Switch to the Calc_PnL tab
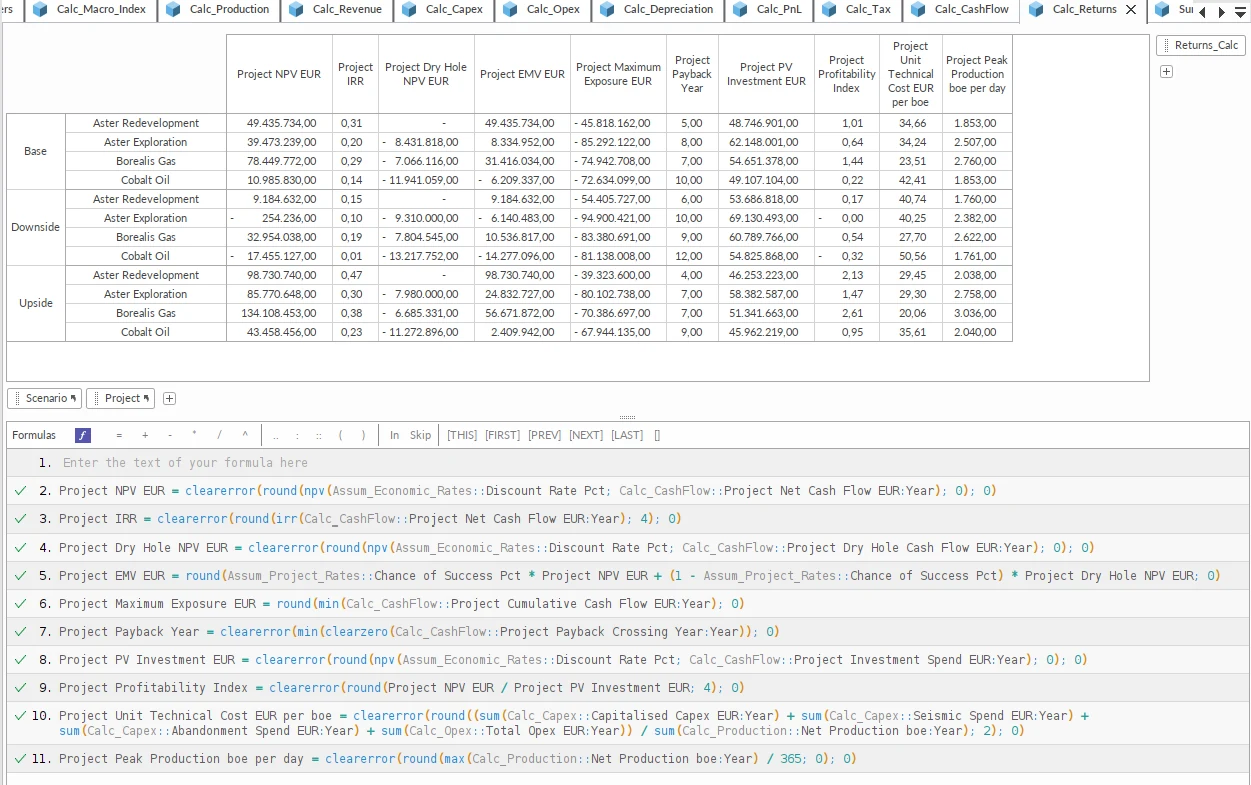This screenshot has height=785, width=1251. tap(768, 10)
